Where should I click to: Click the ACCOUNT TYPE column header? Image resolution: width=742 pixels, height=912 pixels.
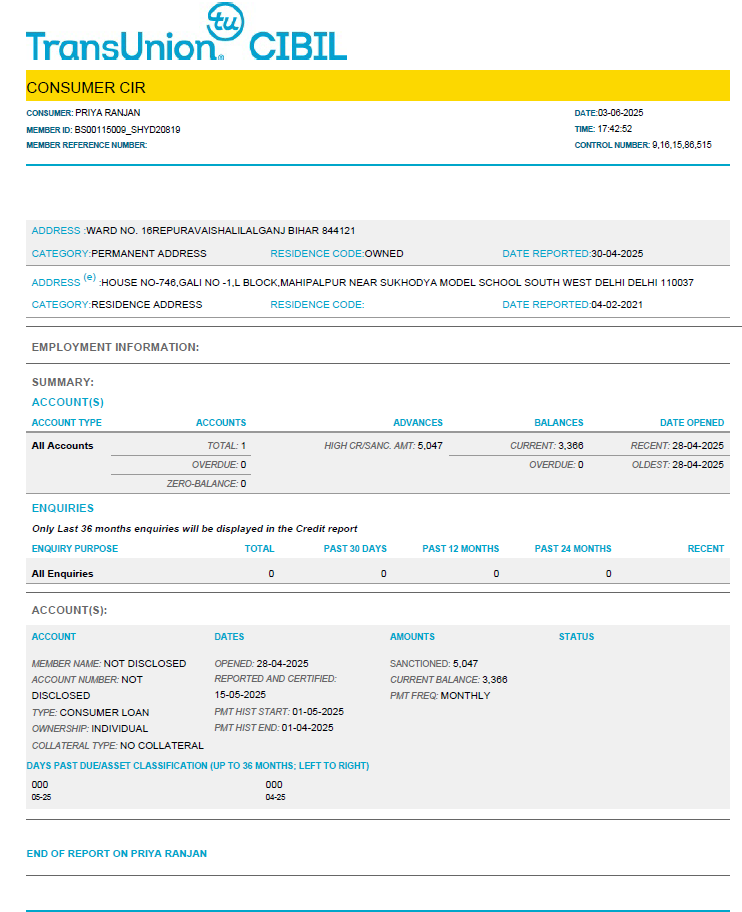(x=66, y=423)
